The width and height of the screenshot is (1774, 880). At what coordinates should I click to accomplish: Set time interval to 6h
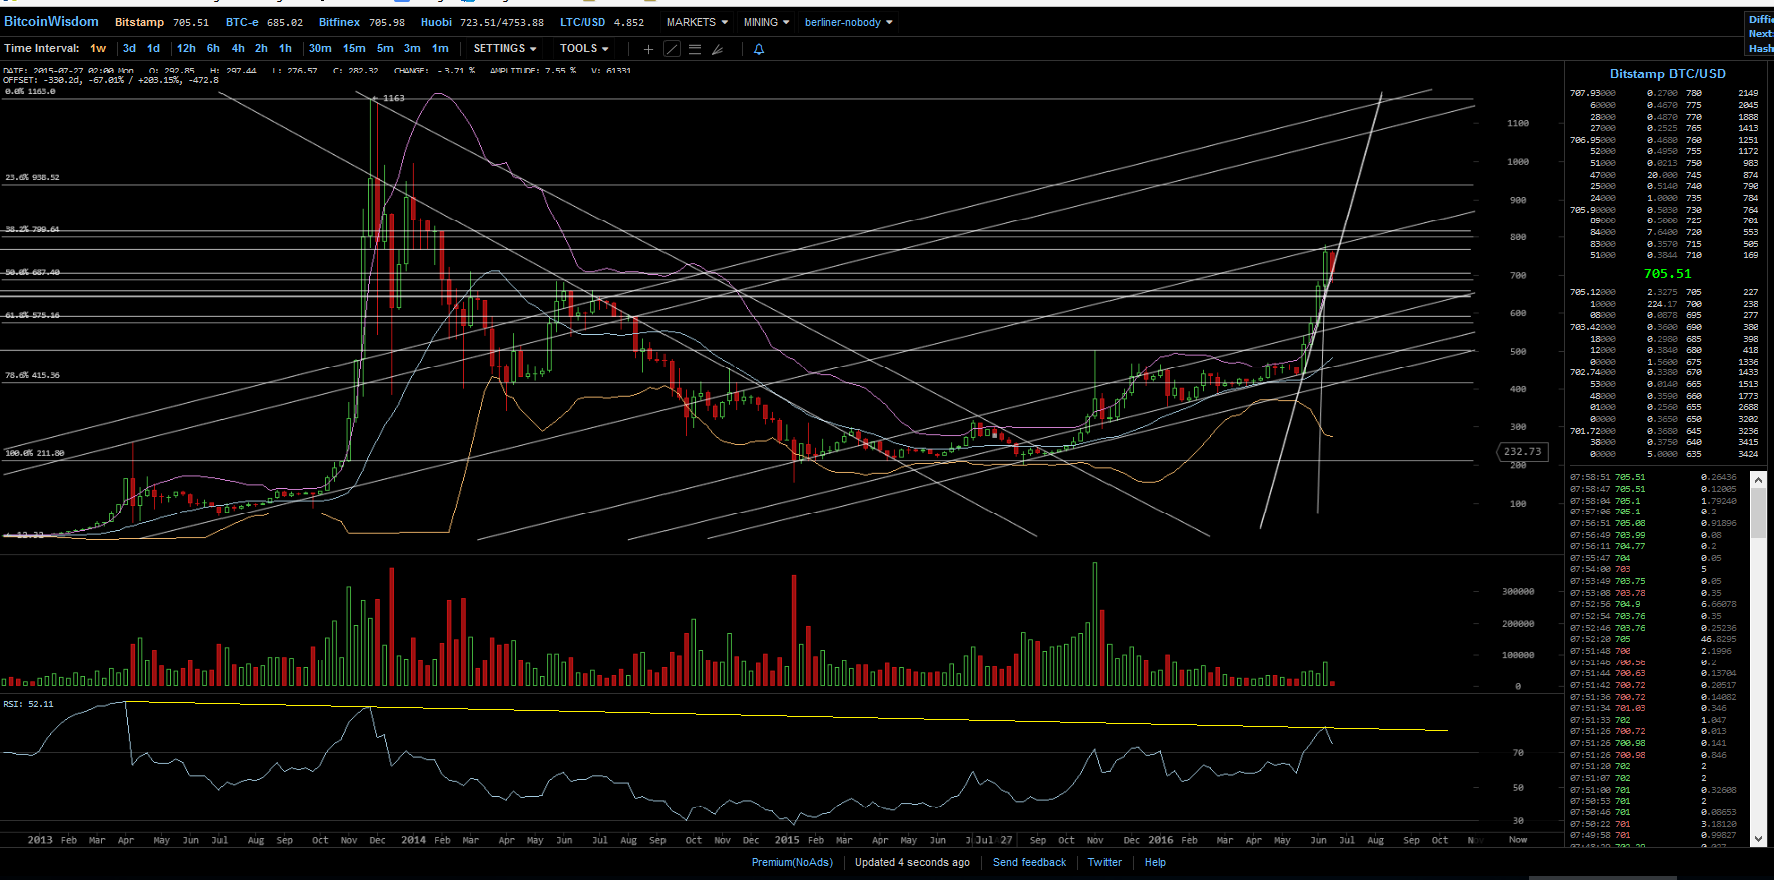click(x=213, y=48)
